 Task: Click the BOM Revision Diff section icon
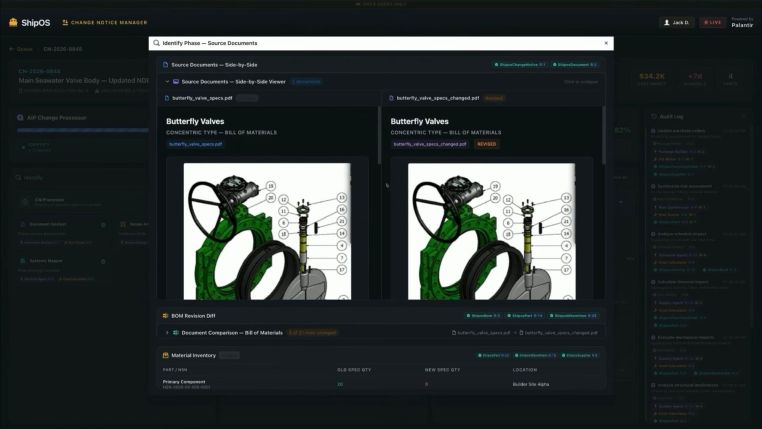165,315
